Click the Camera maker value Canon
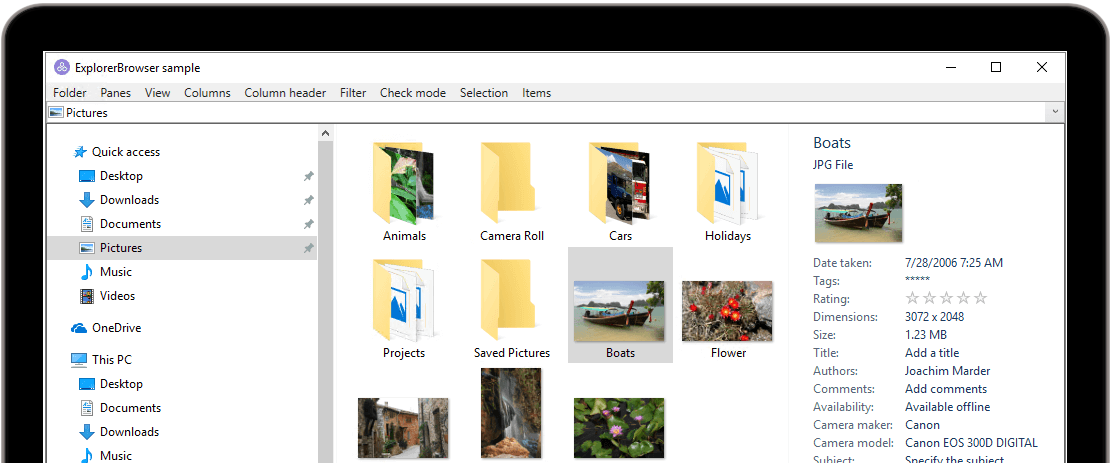This screenshot has width=1112, height=463. point(923,425)
